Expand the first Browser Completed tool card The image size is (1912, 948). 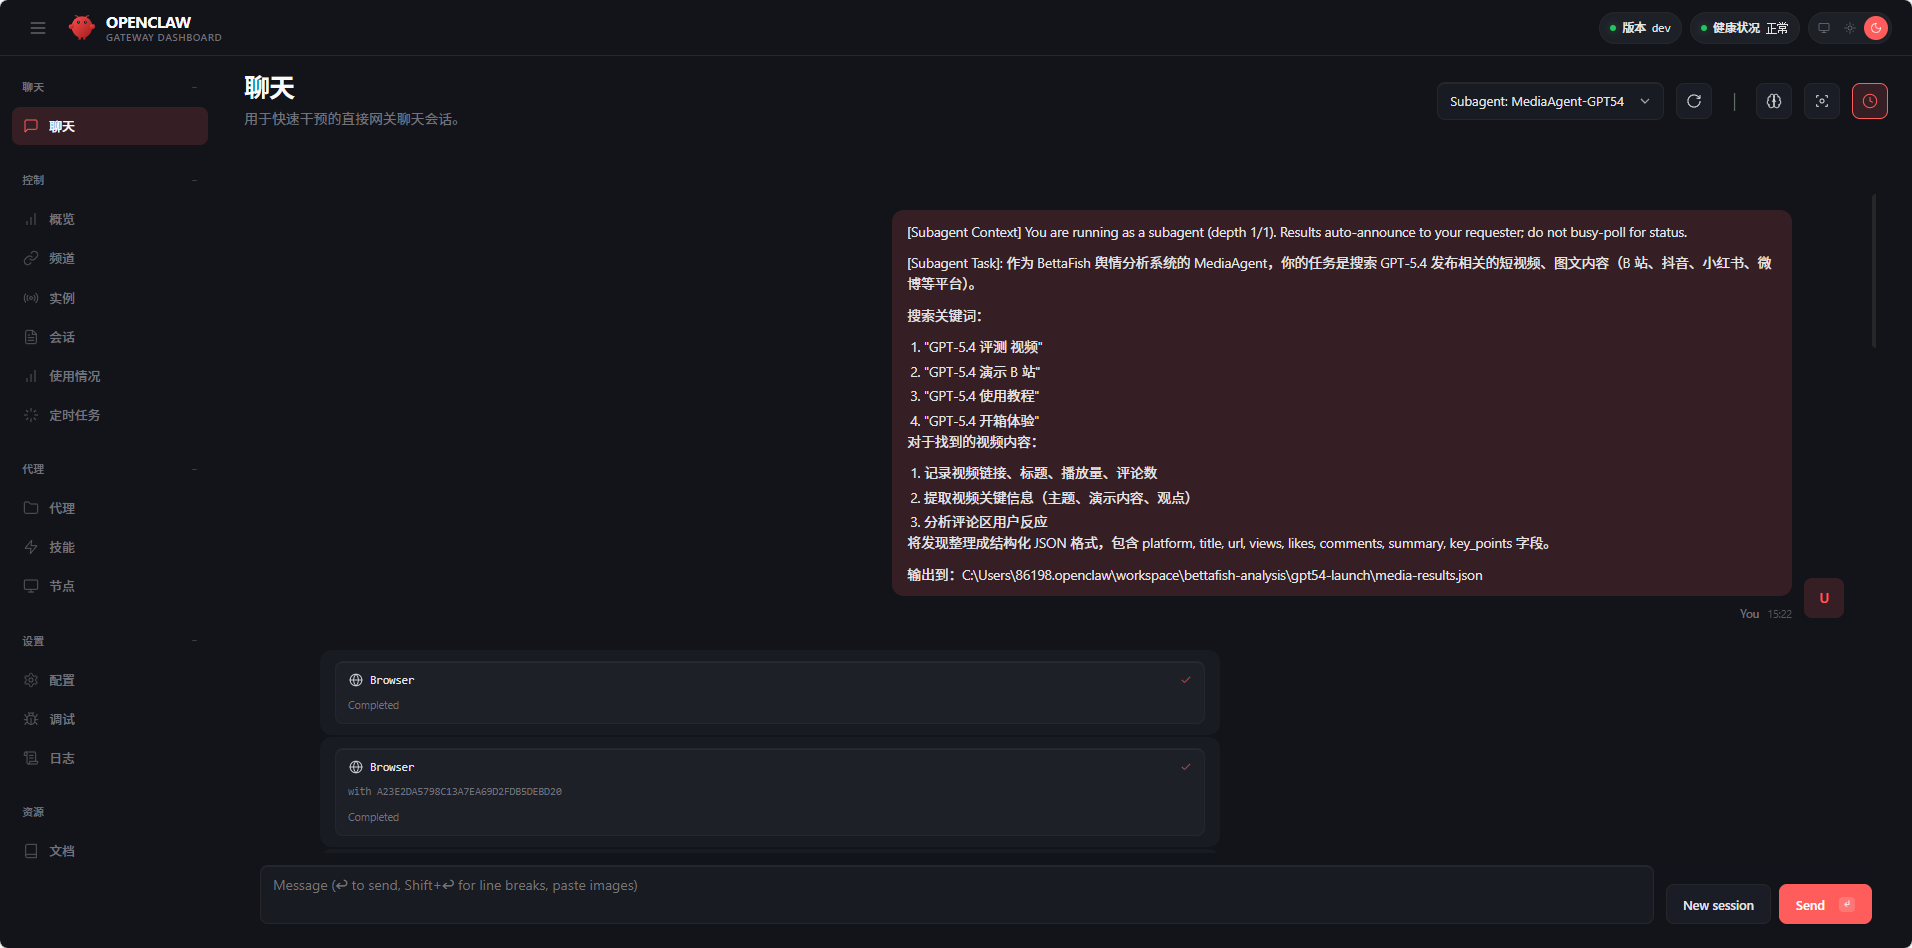point(770,692)
